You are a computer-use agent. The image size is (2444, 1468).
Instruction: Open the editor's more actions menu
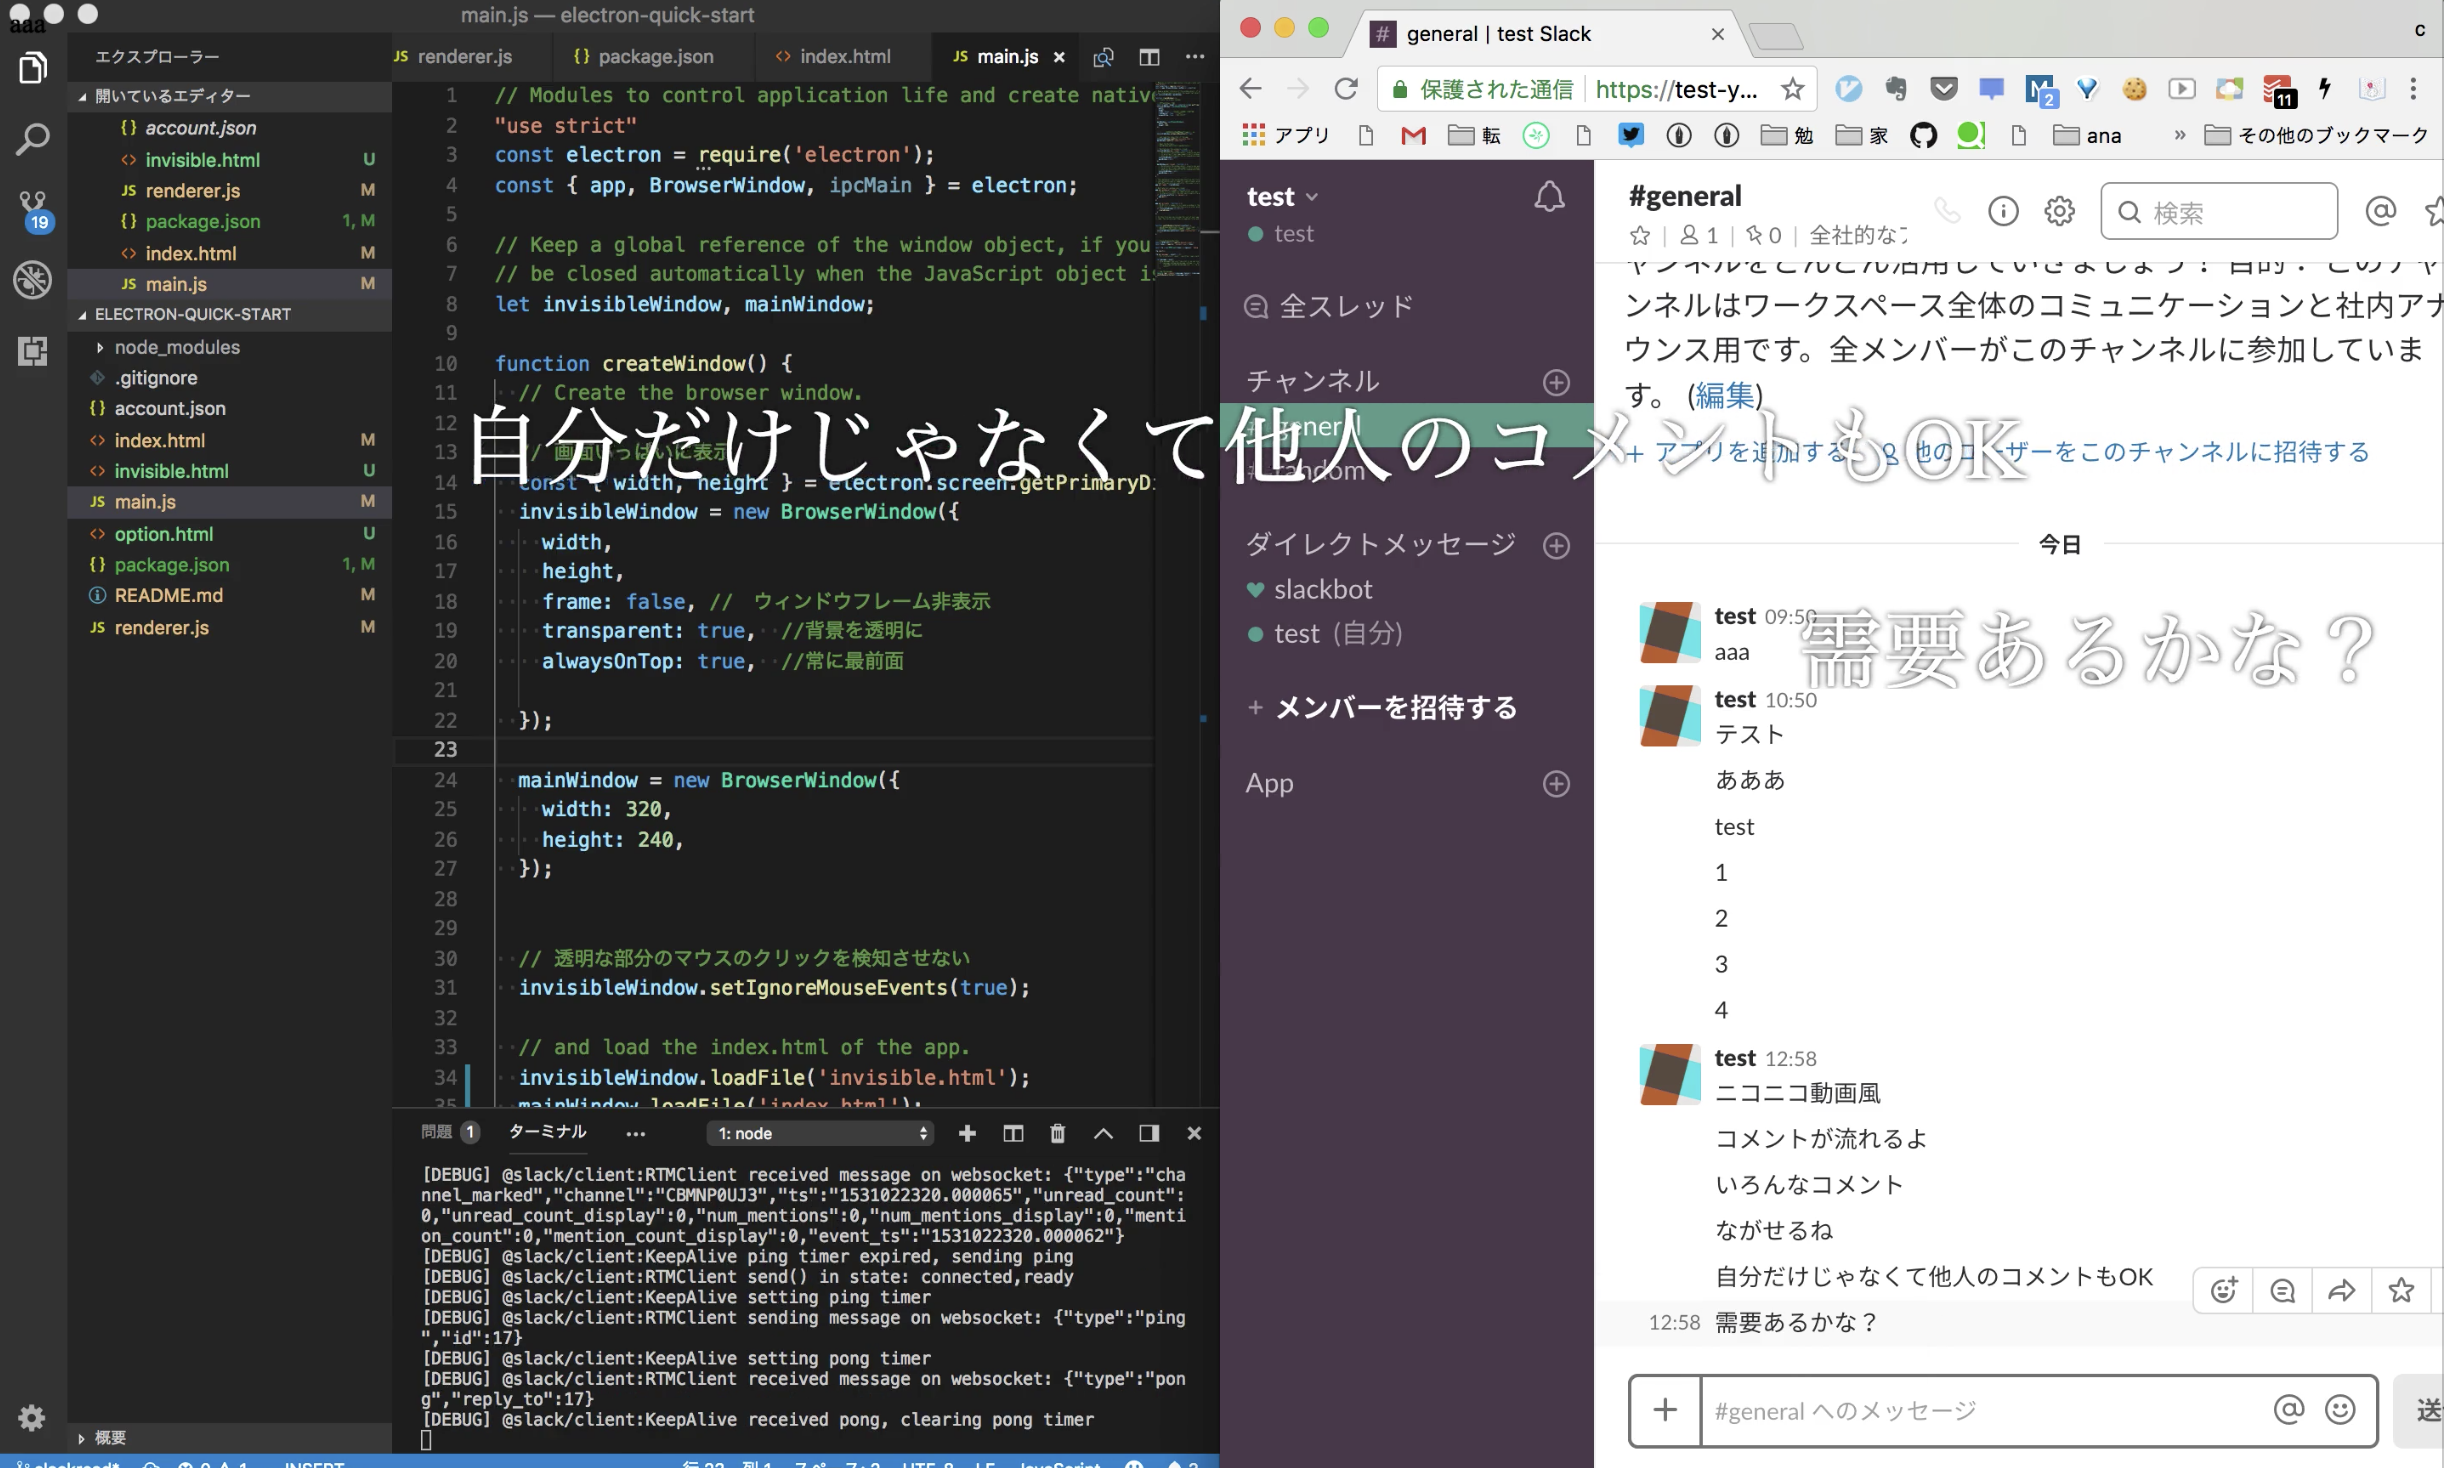click(1195, 57)
